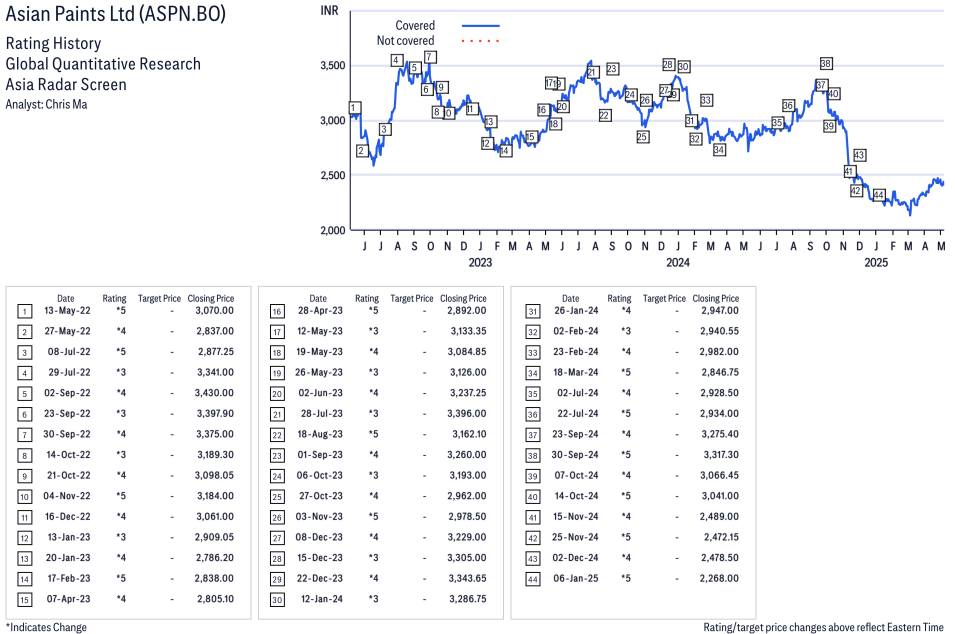Click the boxed number 44 in the table
Screen dimensions: 955x634
532,579
